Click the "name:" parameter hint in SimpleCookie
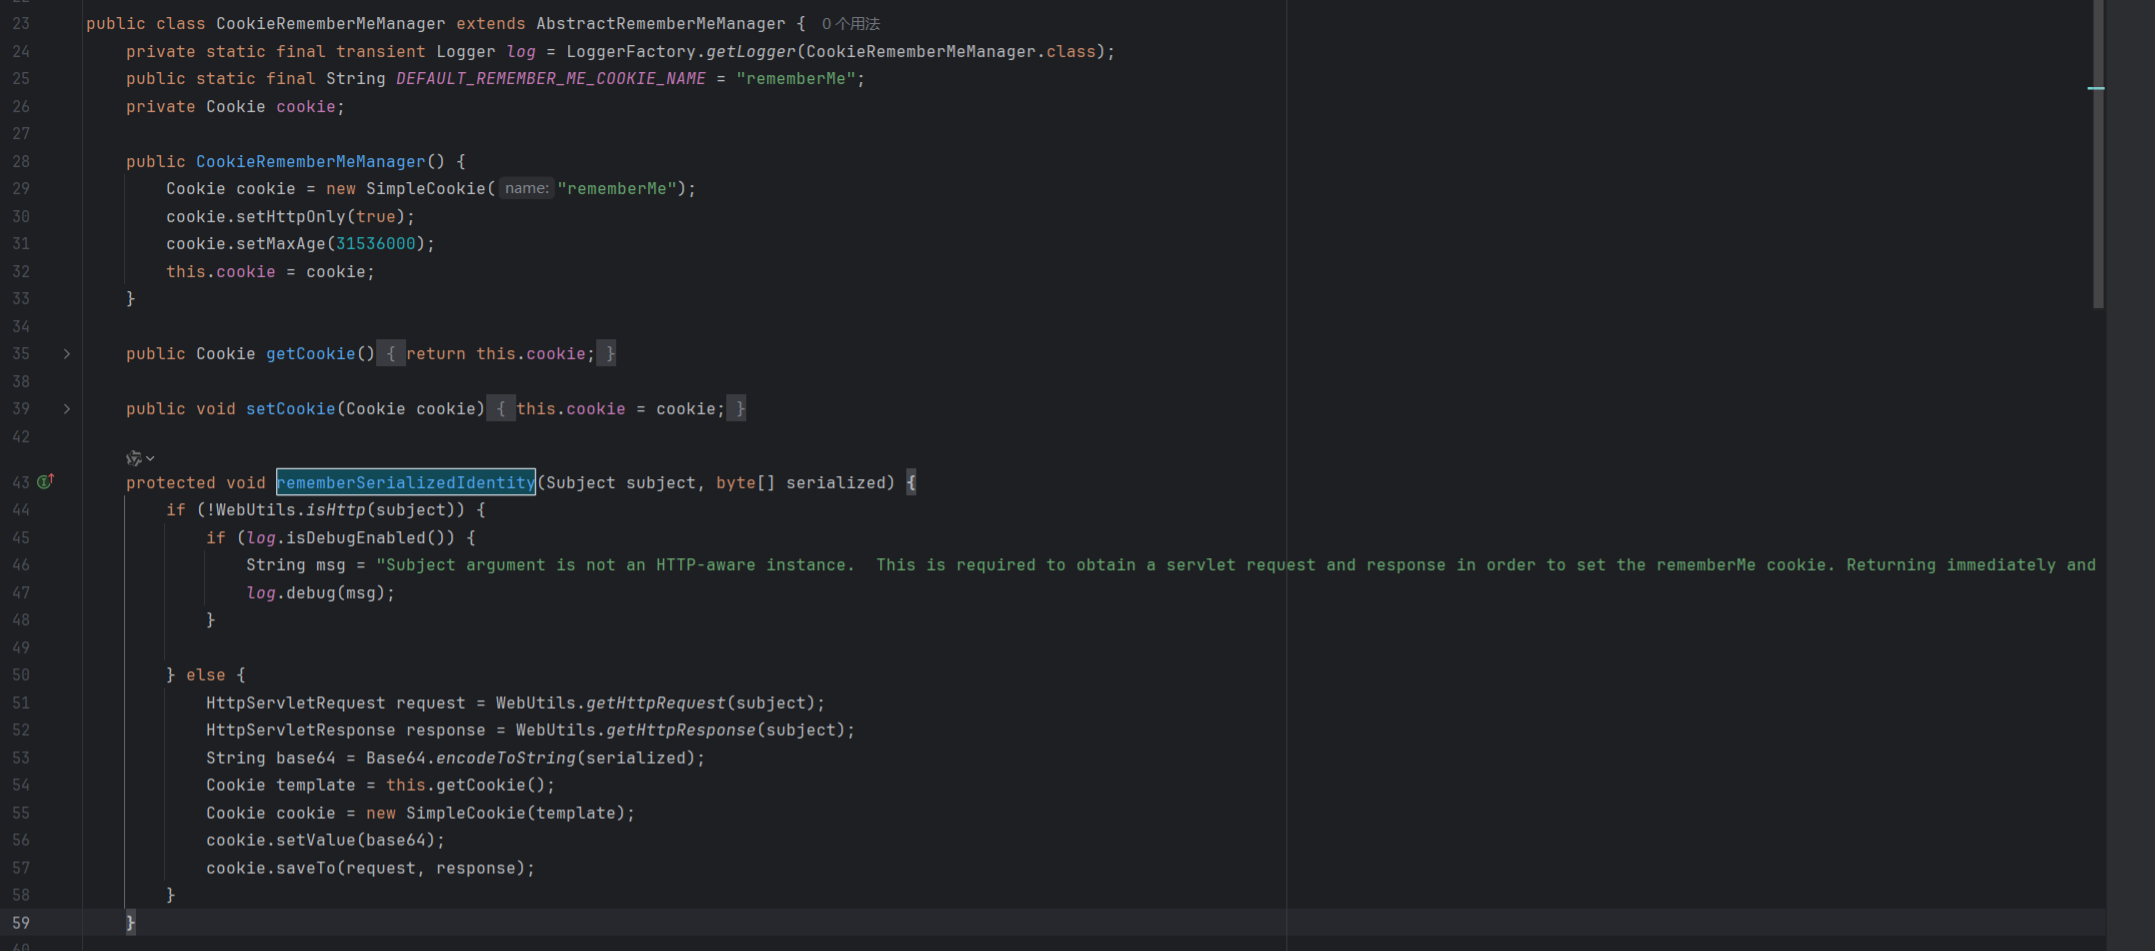This screenshot has height=951, width=2155. point(526,189)
